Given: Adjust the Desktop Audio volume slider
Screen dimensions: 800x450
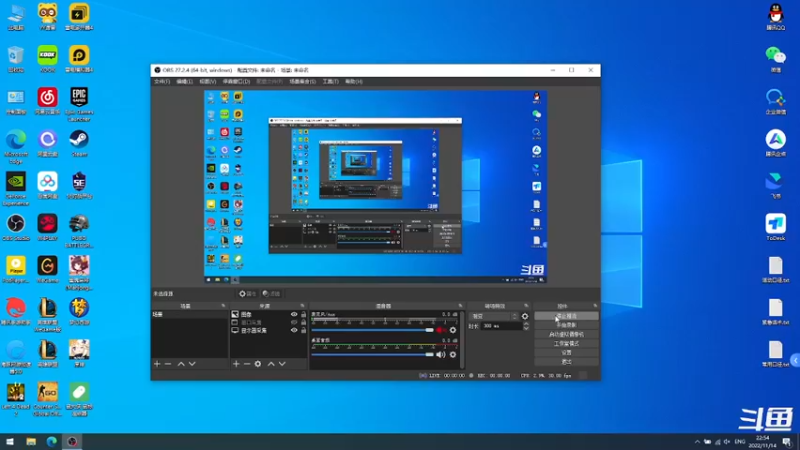Looking at the screenshot, I should click(372, 355).
